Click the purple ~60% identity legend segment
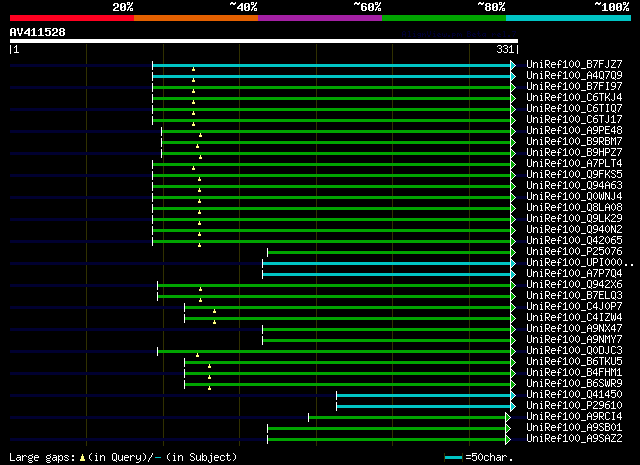640x465 pixels. (x=320, y=18)
